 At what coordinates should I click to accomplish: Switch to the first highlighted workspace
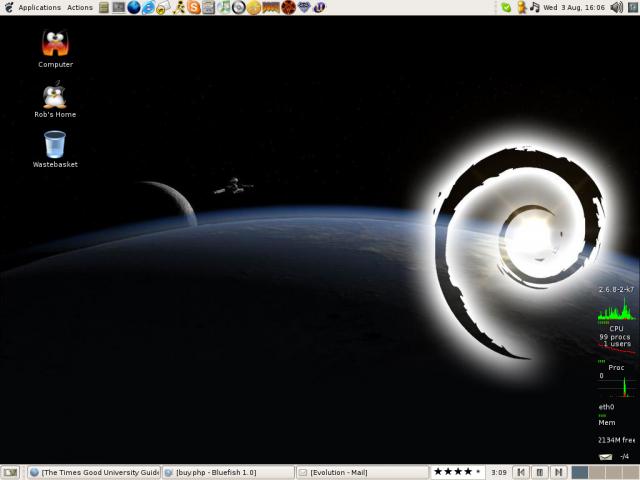tap(580, 473)
